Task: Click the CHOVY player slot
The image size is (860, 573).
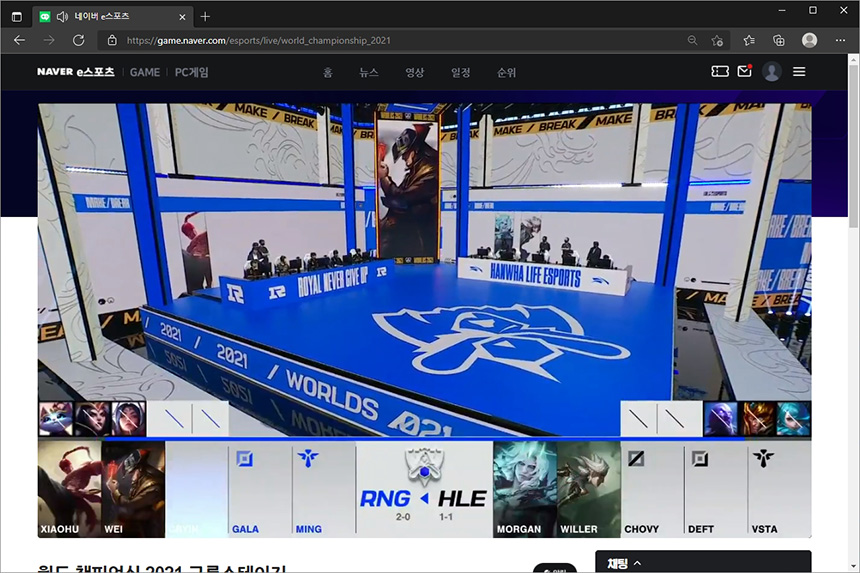Action: click(652, 489)
